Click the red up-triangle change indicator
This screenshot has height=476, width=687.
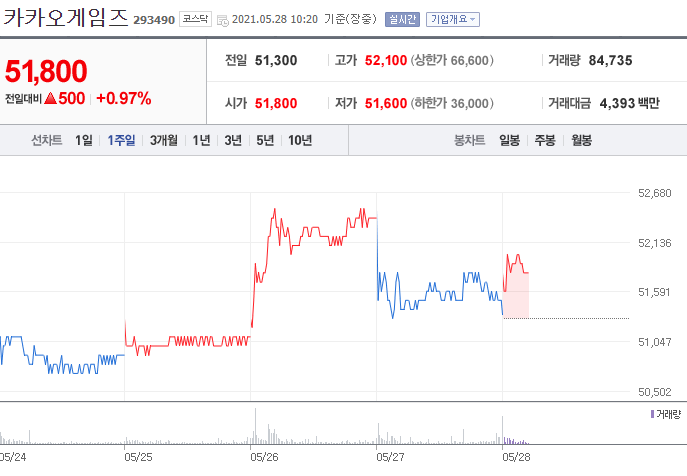(50, 98)
